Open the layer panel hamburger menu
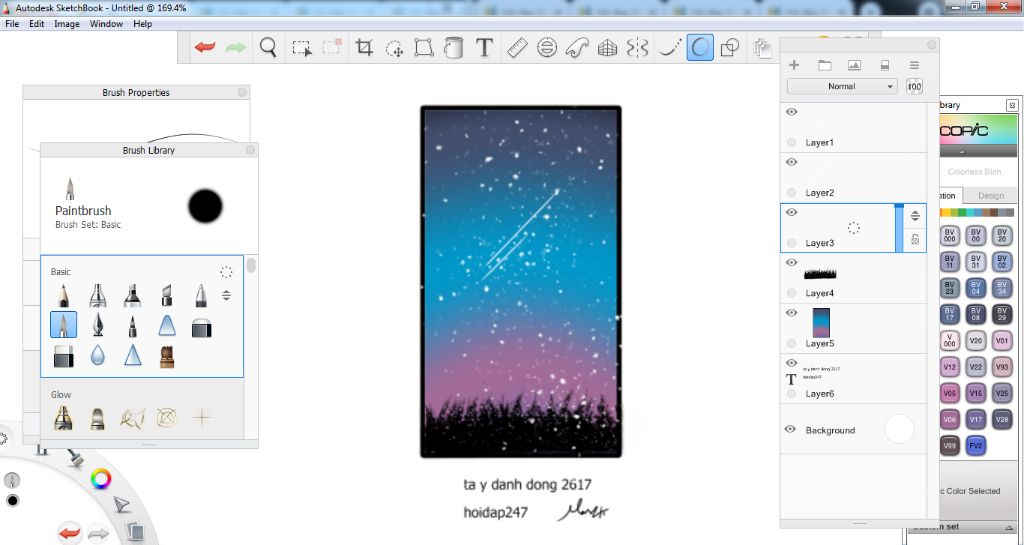Viewport: 1024px width, 545px height. coord(914,65)
